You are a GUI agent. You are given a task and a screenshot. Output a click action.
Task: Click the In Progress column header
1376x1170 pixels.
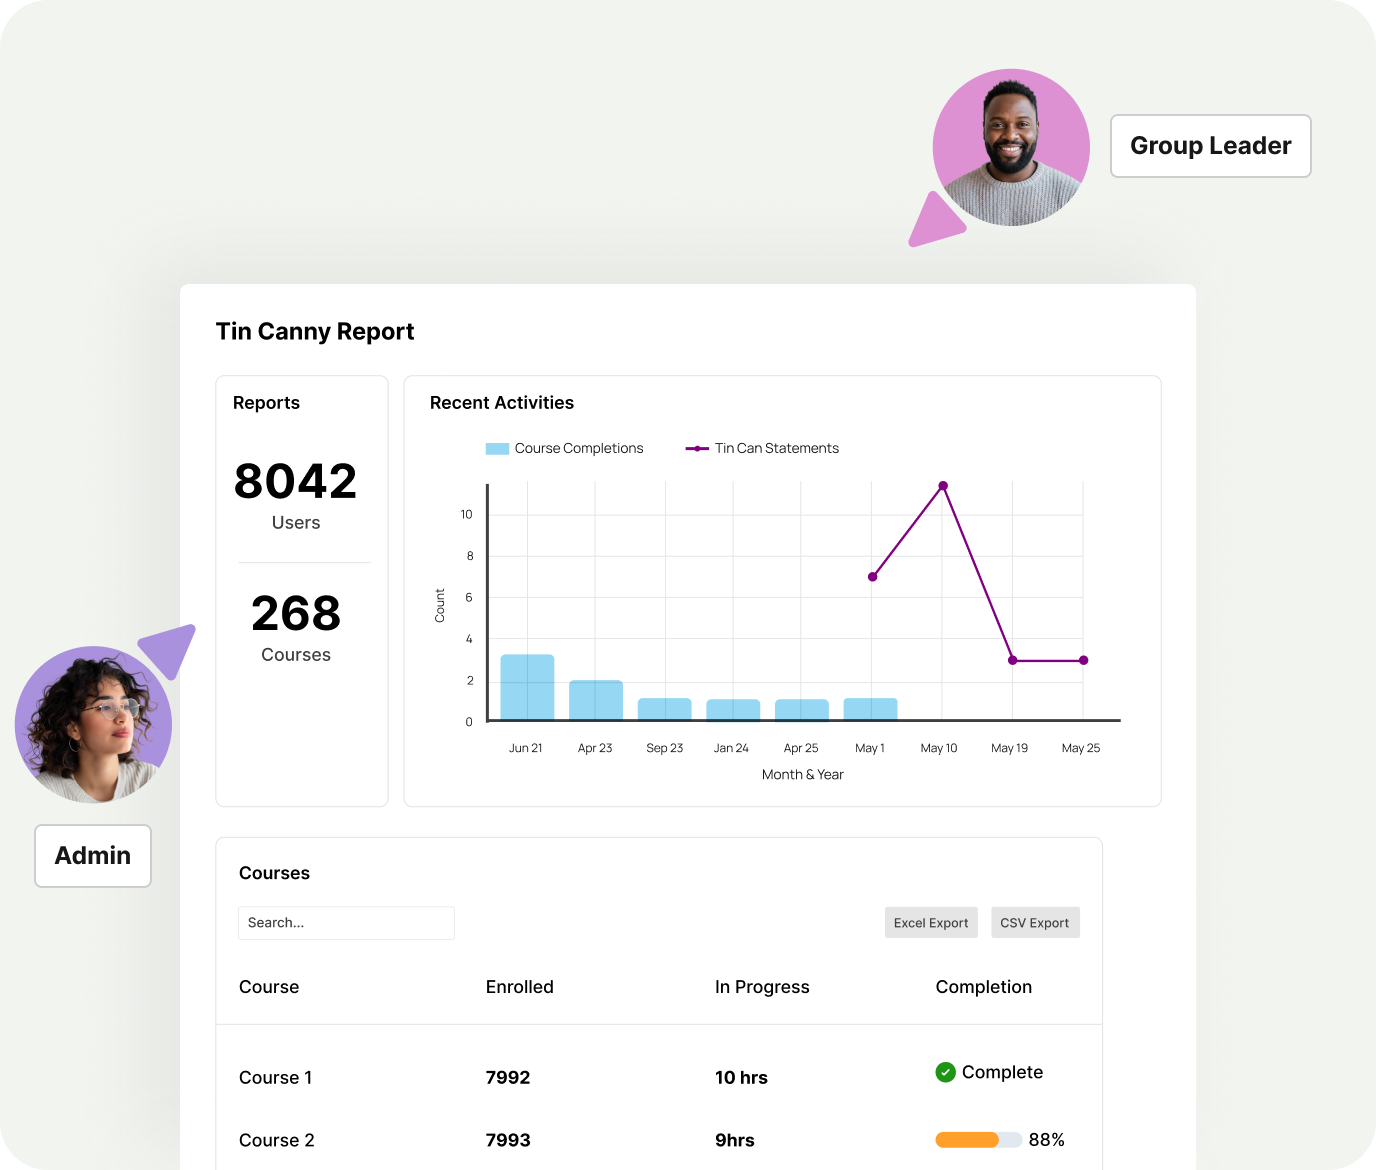click(x=762, y=987)
